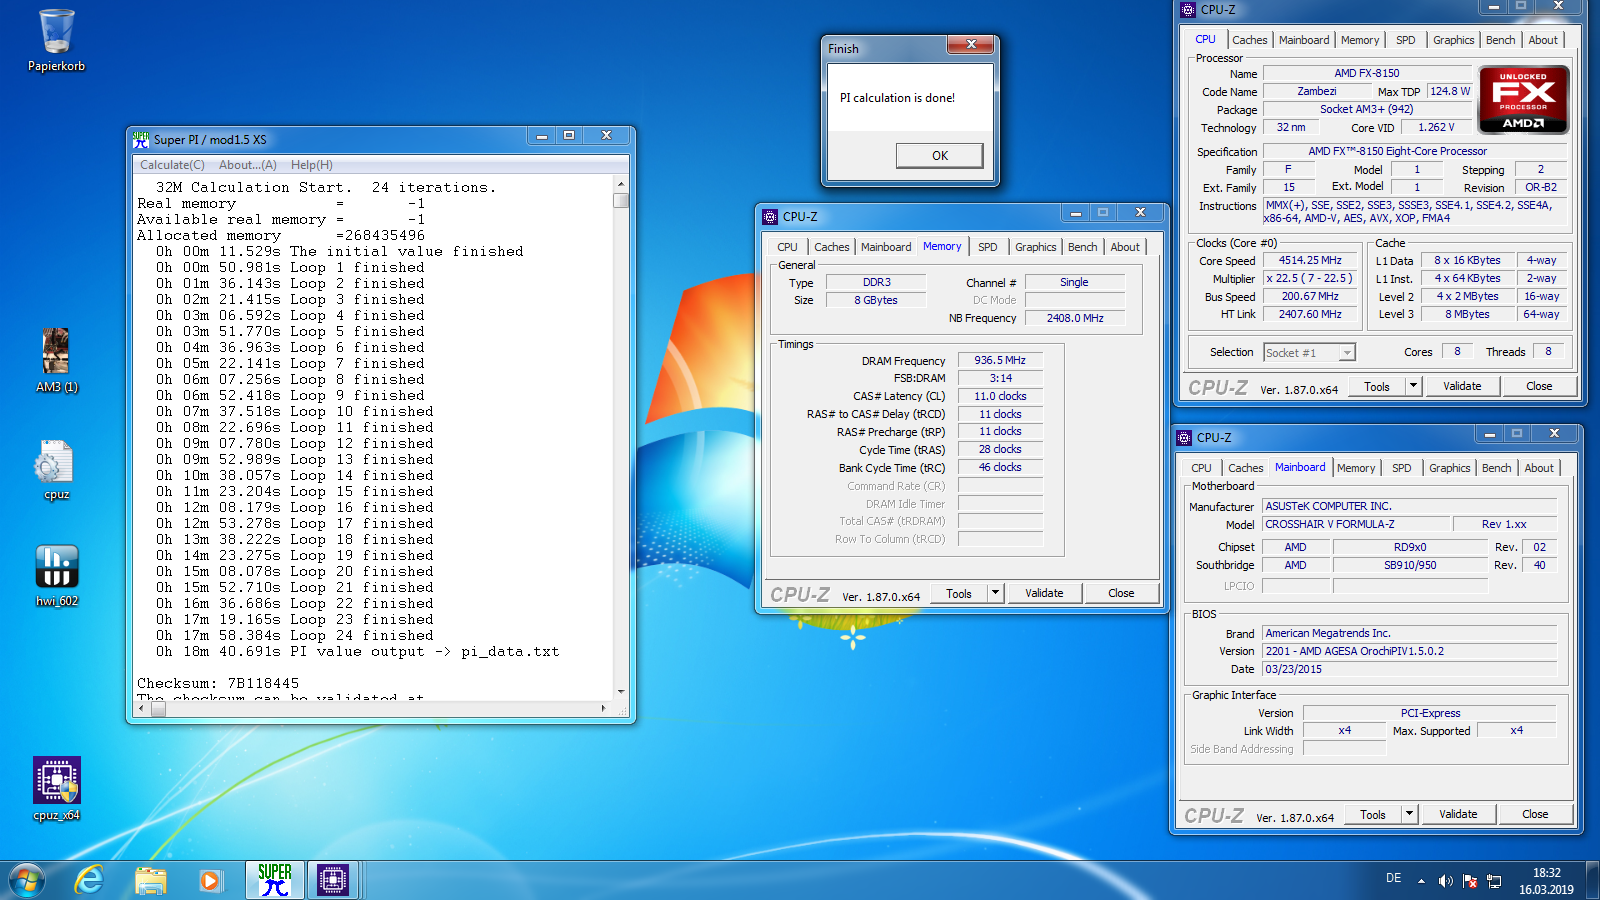The height and width of the screenshot is (900, 1600).
Task: Open Windows Explorer from taskbar
Action: [151, 880]
